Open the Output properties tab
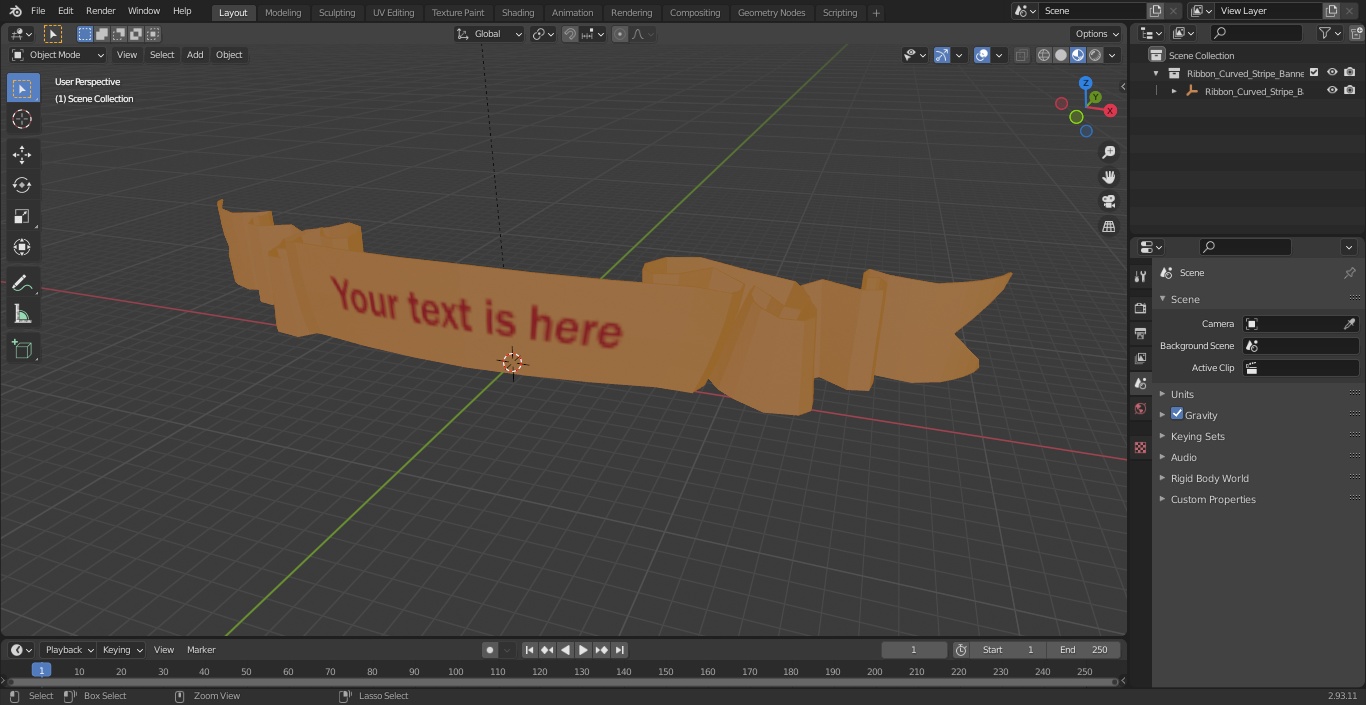This screenshot has height=705, width=1366. [1140, 333]
